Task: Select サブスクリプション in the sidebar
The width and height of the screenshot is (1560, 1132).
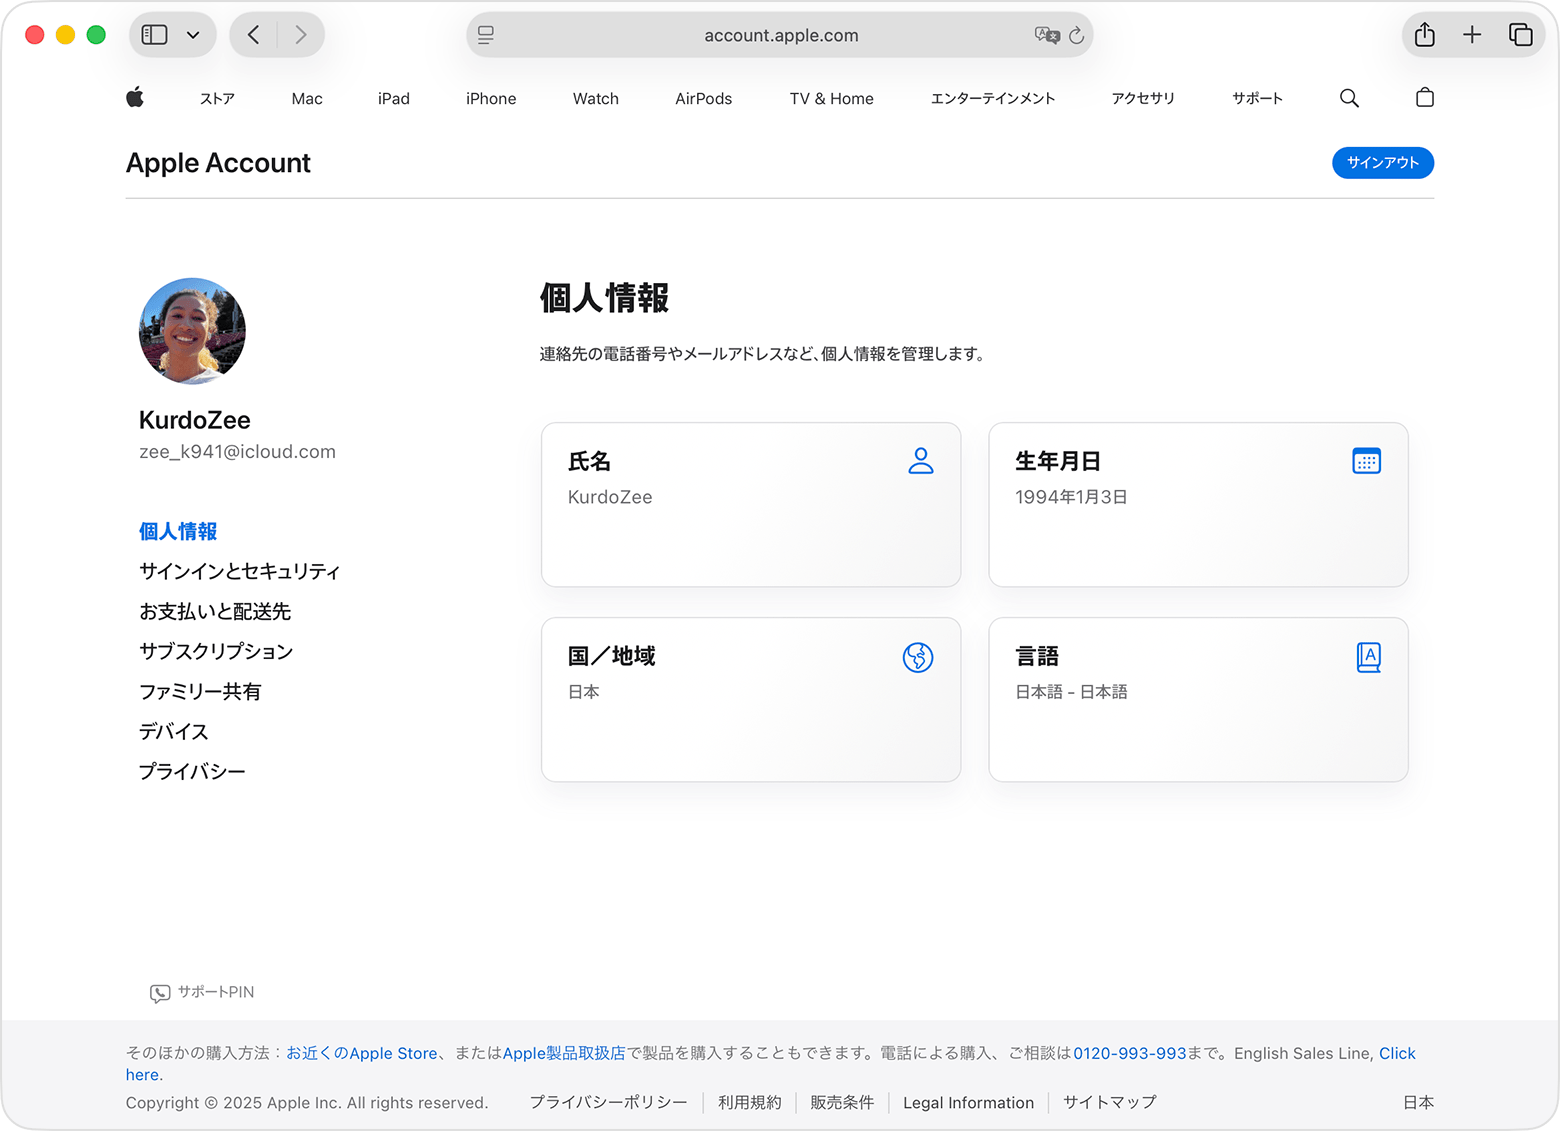Action: point(216,651)
